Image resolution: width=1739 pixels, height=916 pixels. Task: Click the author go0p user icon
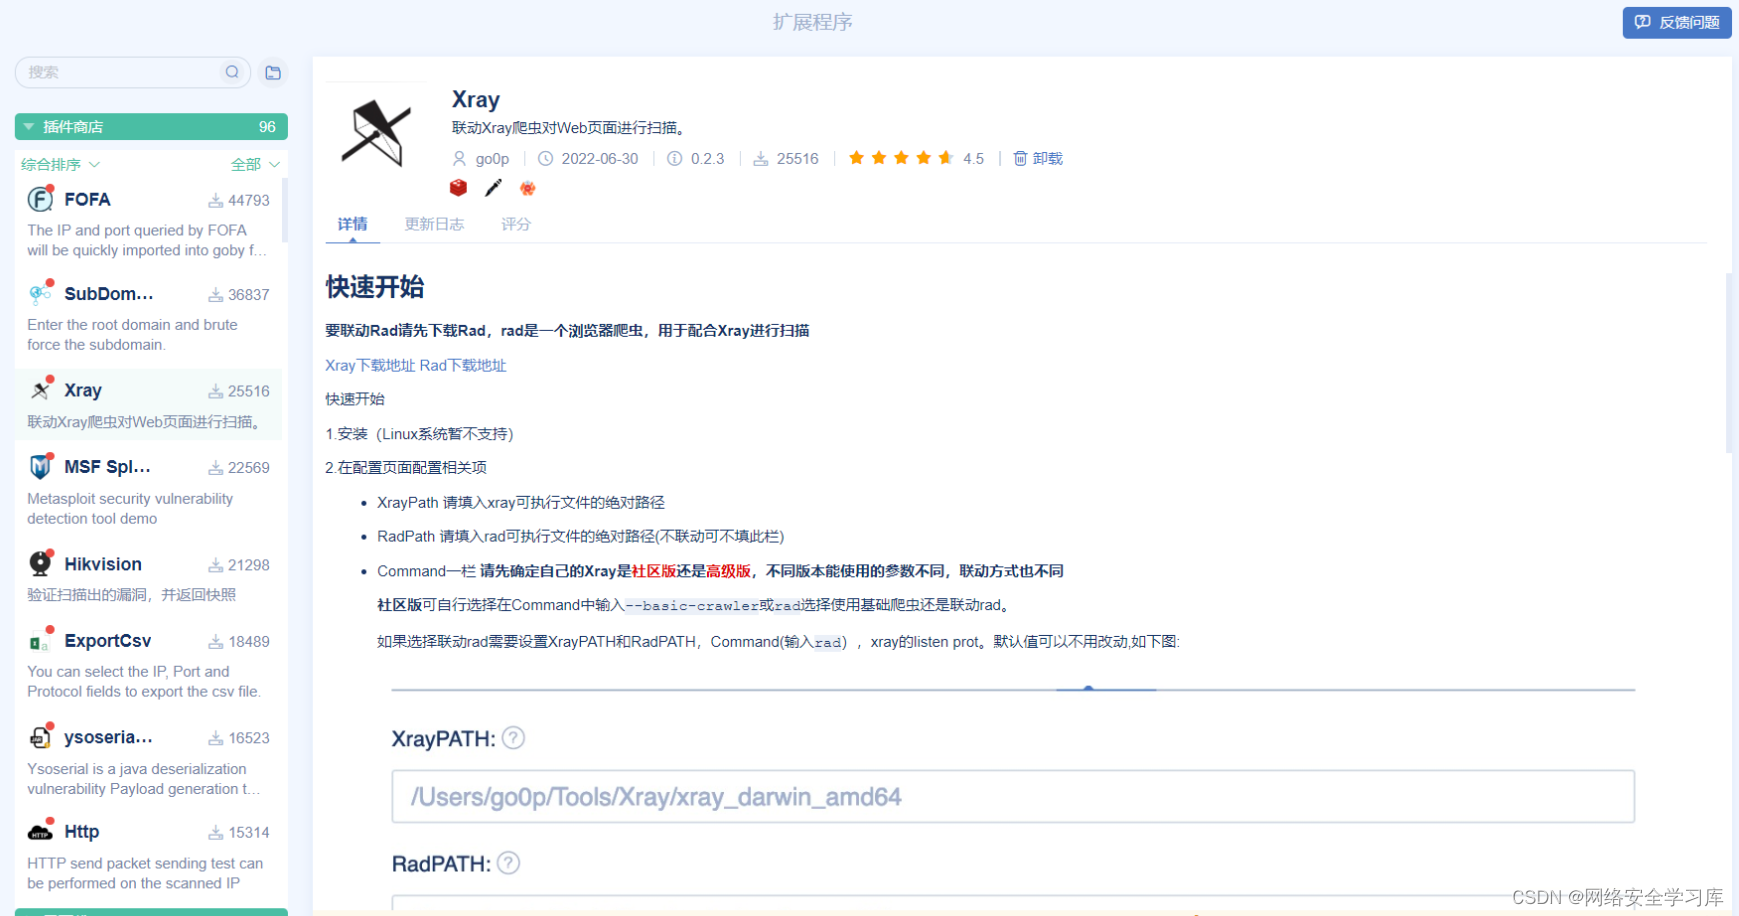[x=459, y=158]
